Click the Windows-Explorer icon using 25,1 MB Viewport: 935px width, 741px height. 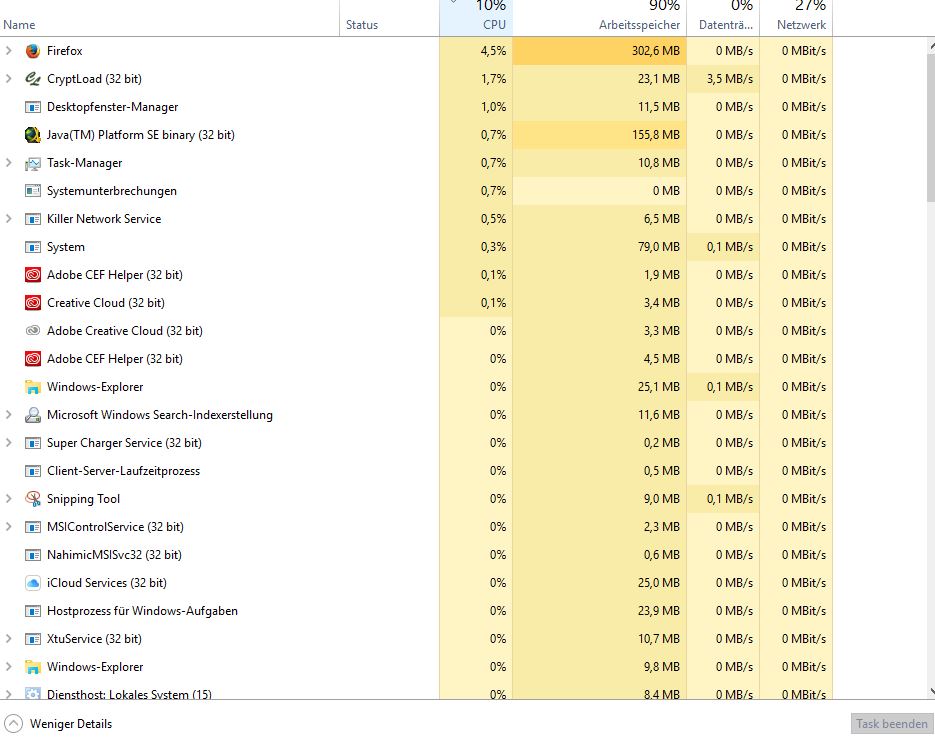[33, 387]
